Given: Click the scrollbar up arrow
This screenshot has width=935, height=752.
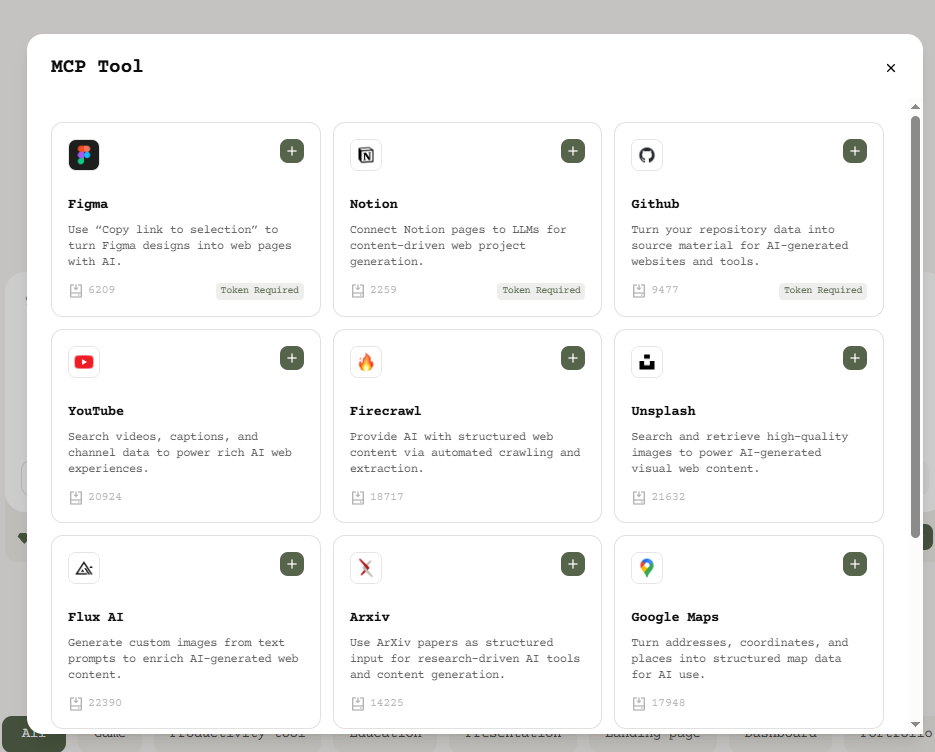Looking at the screenshot, I should tap(915, 107).
